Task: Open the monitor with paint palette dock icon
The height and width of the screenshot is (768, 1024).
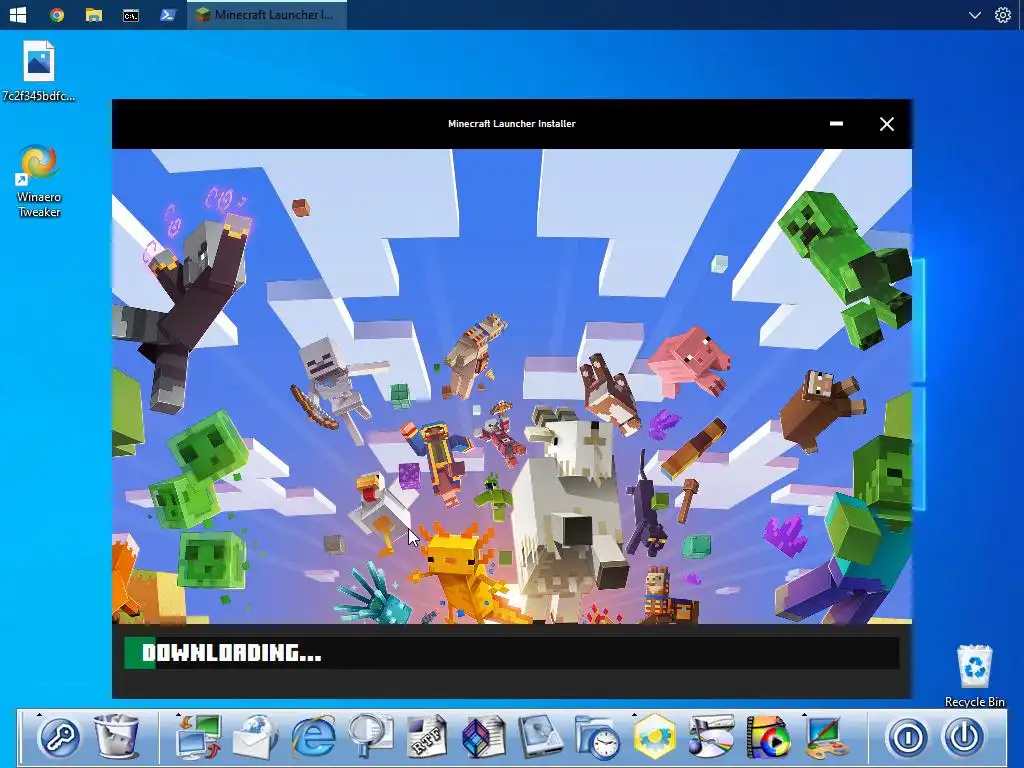Action: [x=825, y=737]
